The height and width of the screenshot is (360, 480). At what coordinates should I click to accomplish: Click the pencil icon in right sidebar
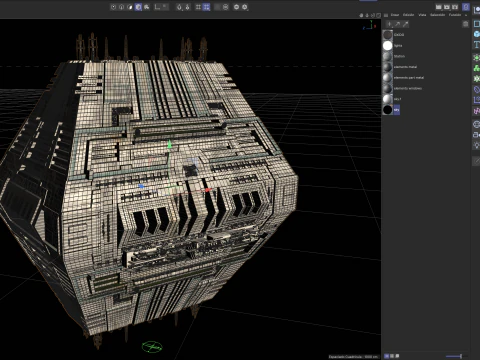tap(477, 161)
